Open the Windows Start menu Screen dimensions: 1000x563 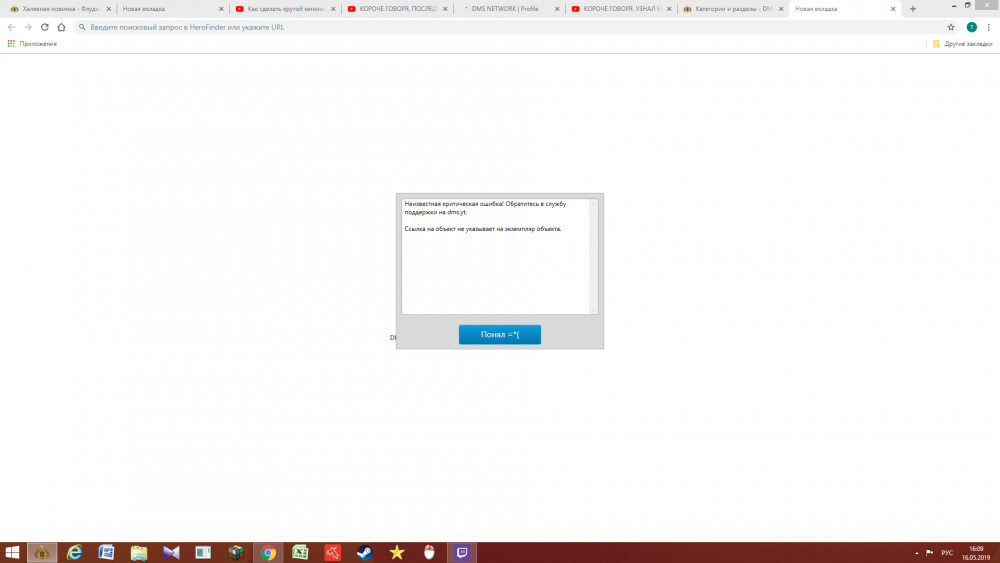click(x=13, y=552)
